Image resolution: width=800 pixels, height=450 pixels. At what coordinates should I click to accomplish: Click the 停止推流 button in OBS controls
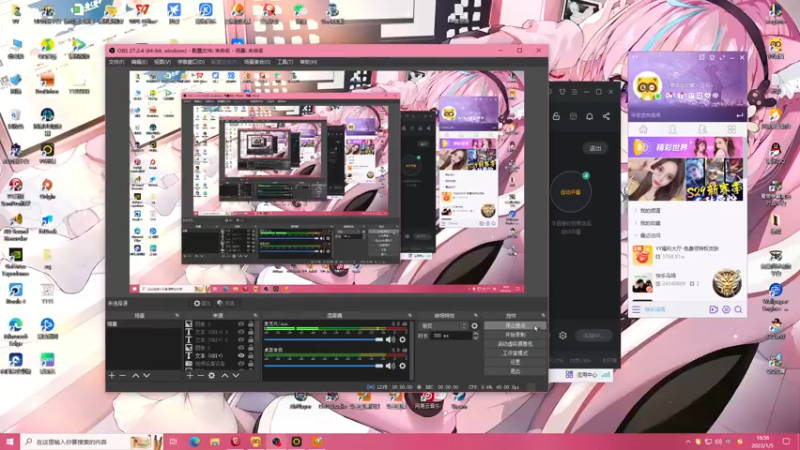(x=515, y=326)
